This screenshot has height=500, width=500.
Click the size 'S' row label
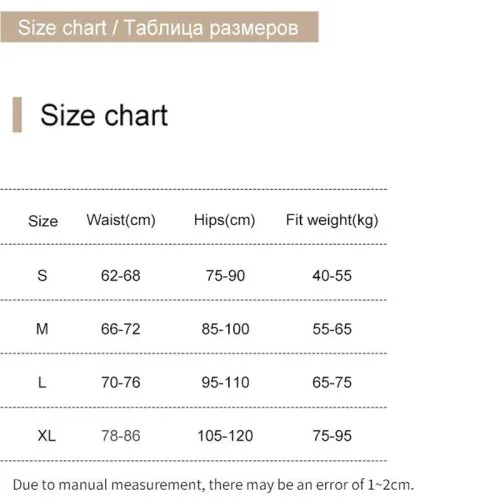pos(42,276)
